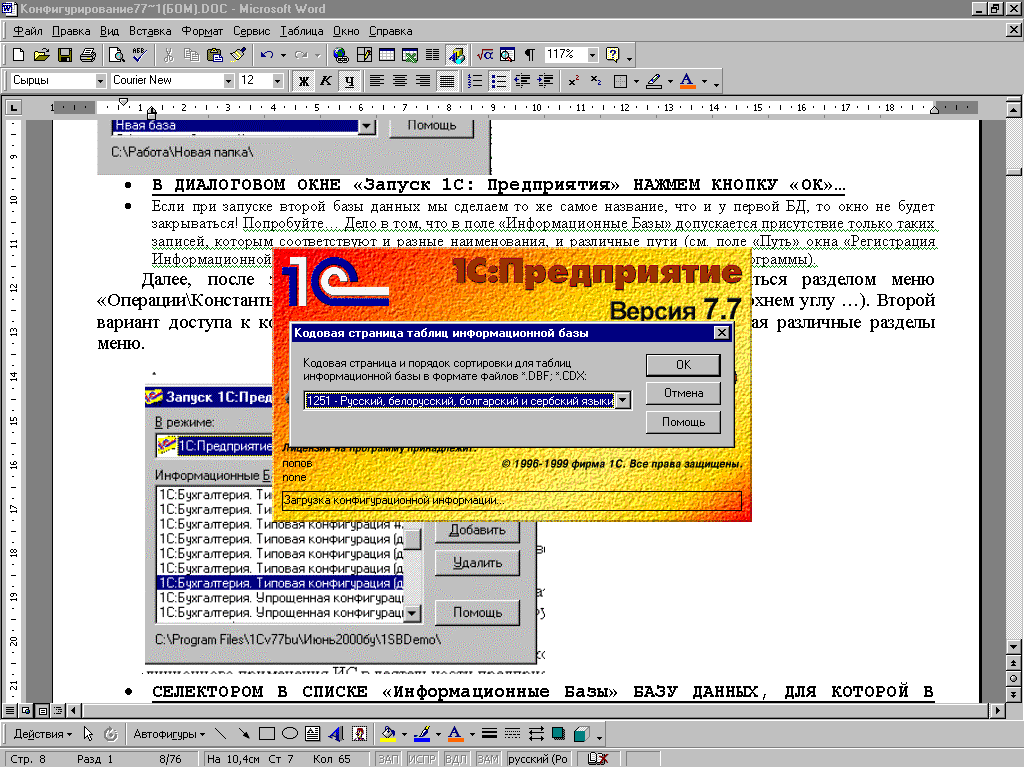
Task: Create a new blank document
Action: tap(18, 55)
